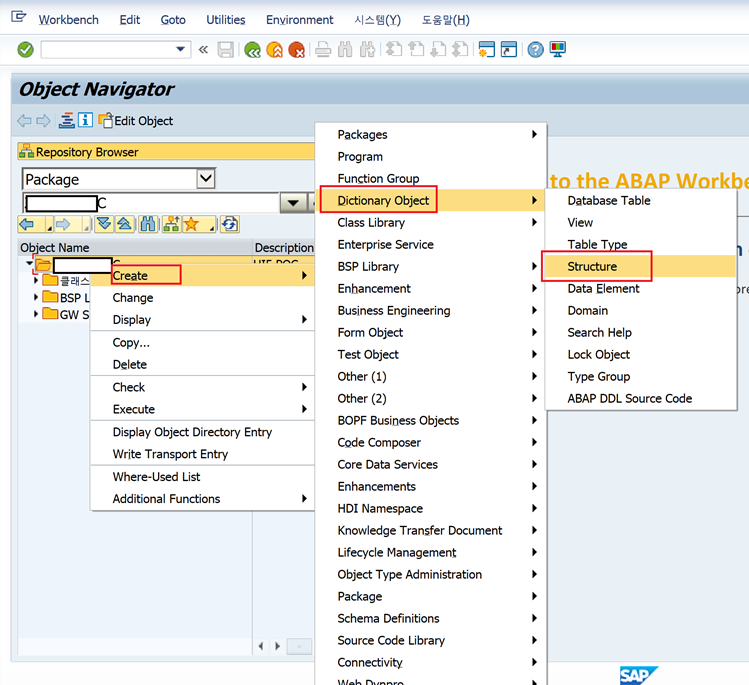Screen dimensions: 749x685
Task: Select Dictionary Object in the submenu
Action: point(430,200)
